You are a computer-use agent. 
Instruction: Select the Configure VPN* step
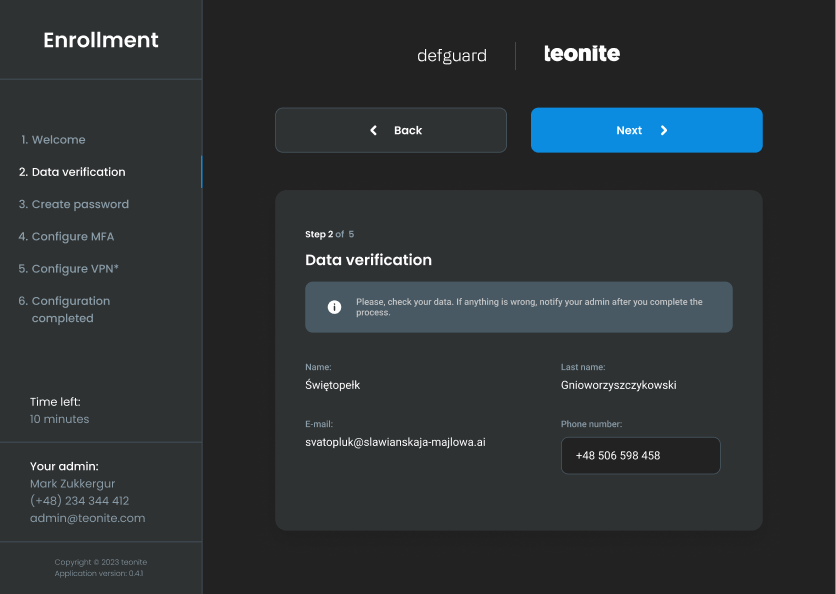[x=75, y=269]
